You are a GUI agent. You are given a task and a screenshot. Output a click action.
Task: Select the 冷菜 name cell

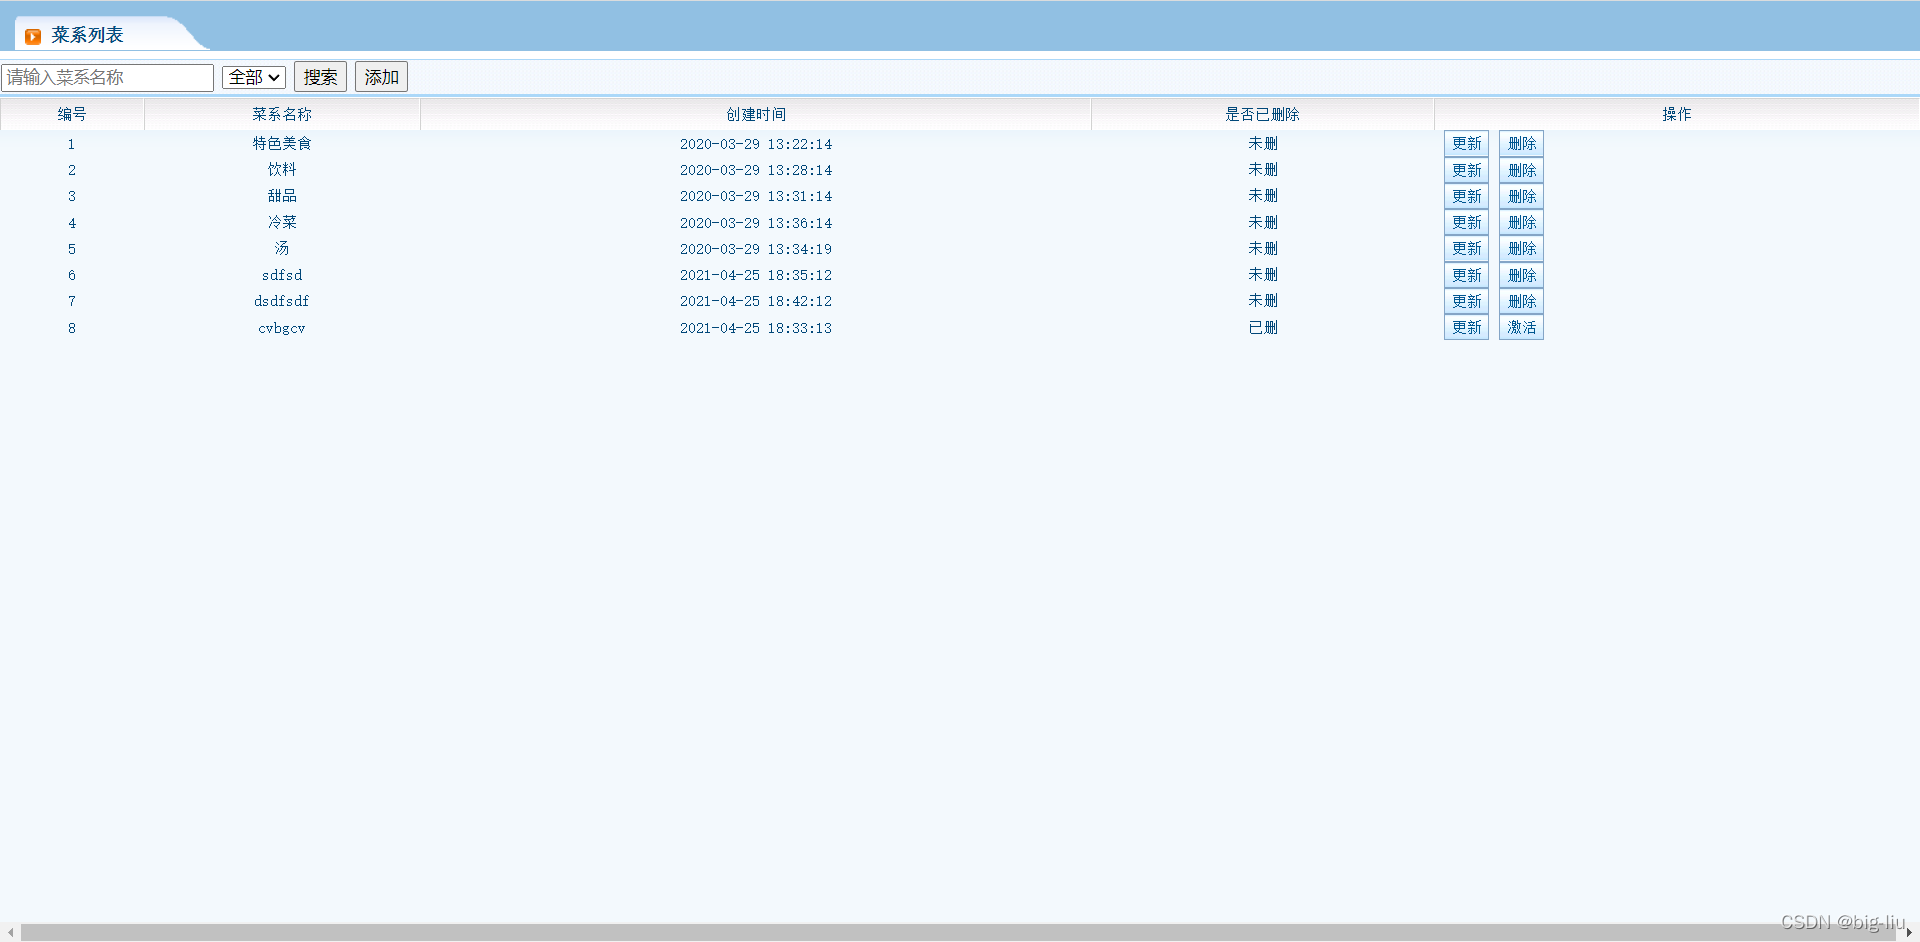pos(282,222)
